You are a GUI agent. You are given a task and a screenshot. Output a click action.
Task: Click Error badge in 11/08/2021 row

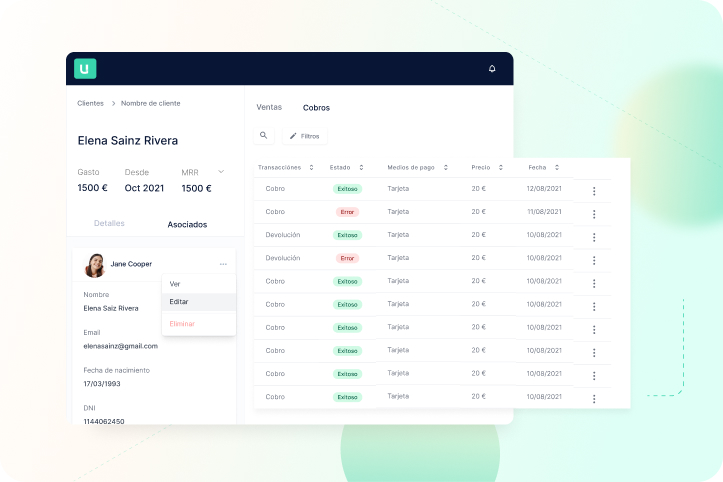[x=347, y=212]
